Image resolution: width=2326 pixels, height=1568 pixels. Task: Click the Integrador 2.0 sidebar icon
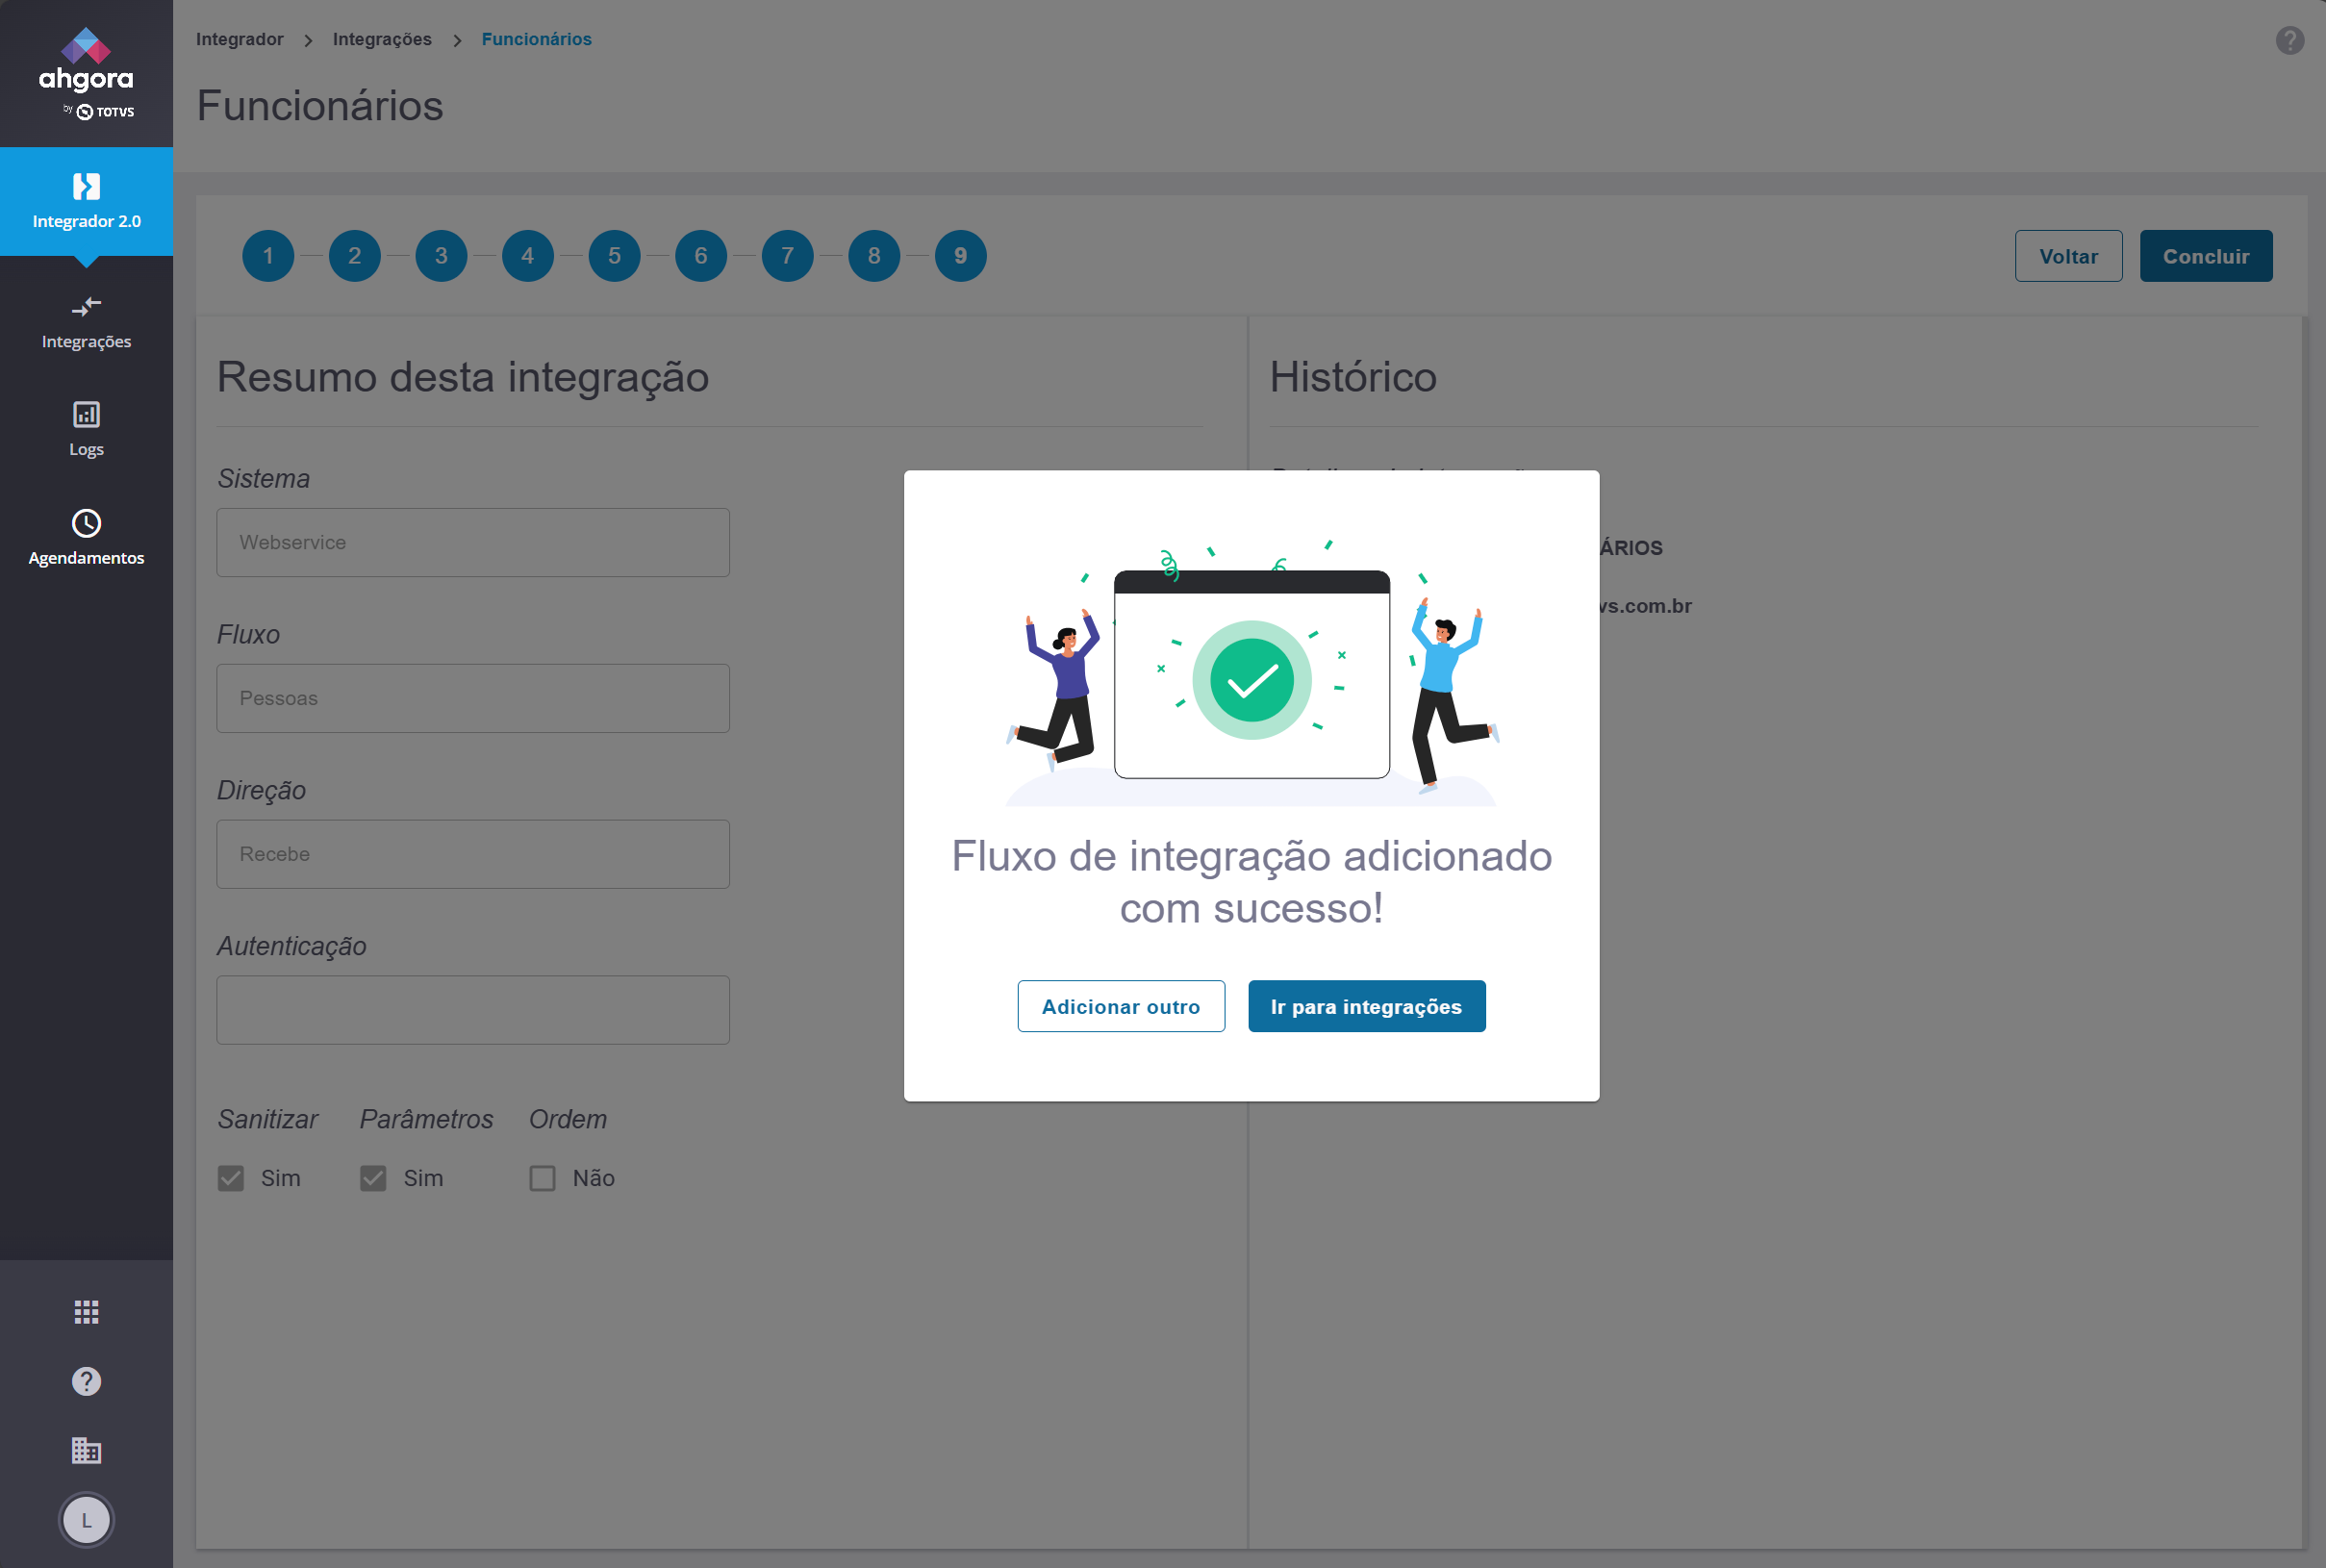tap(86, 187)
